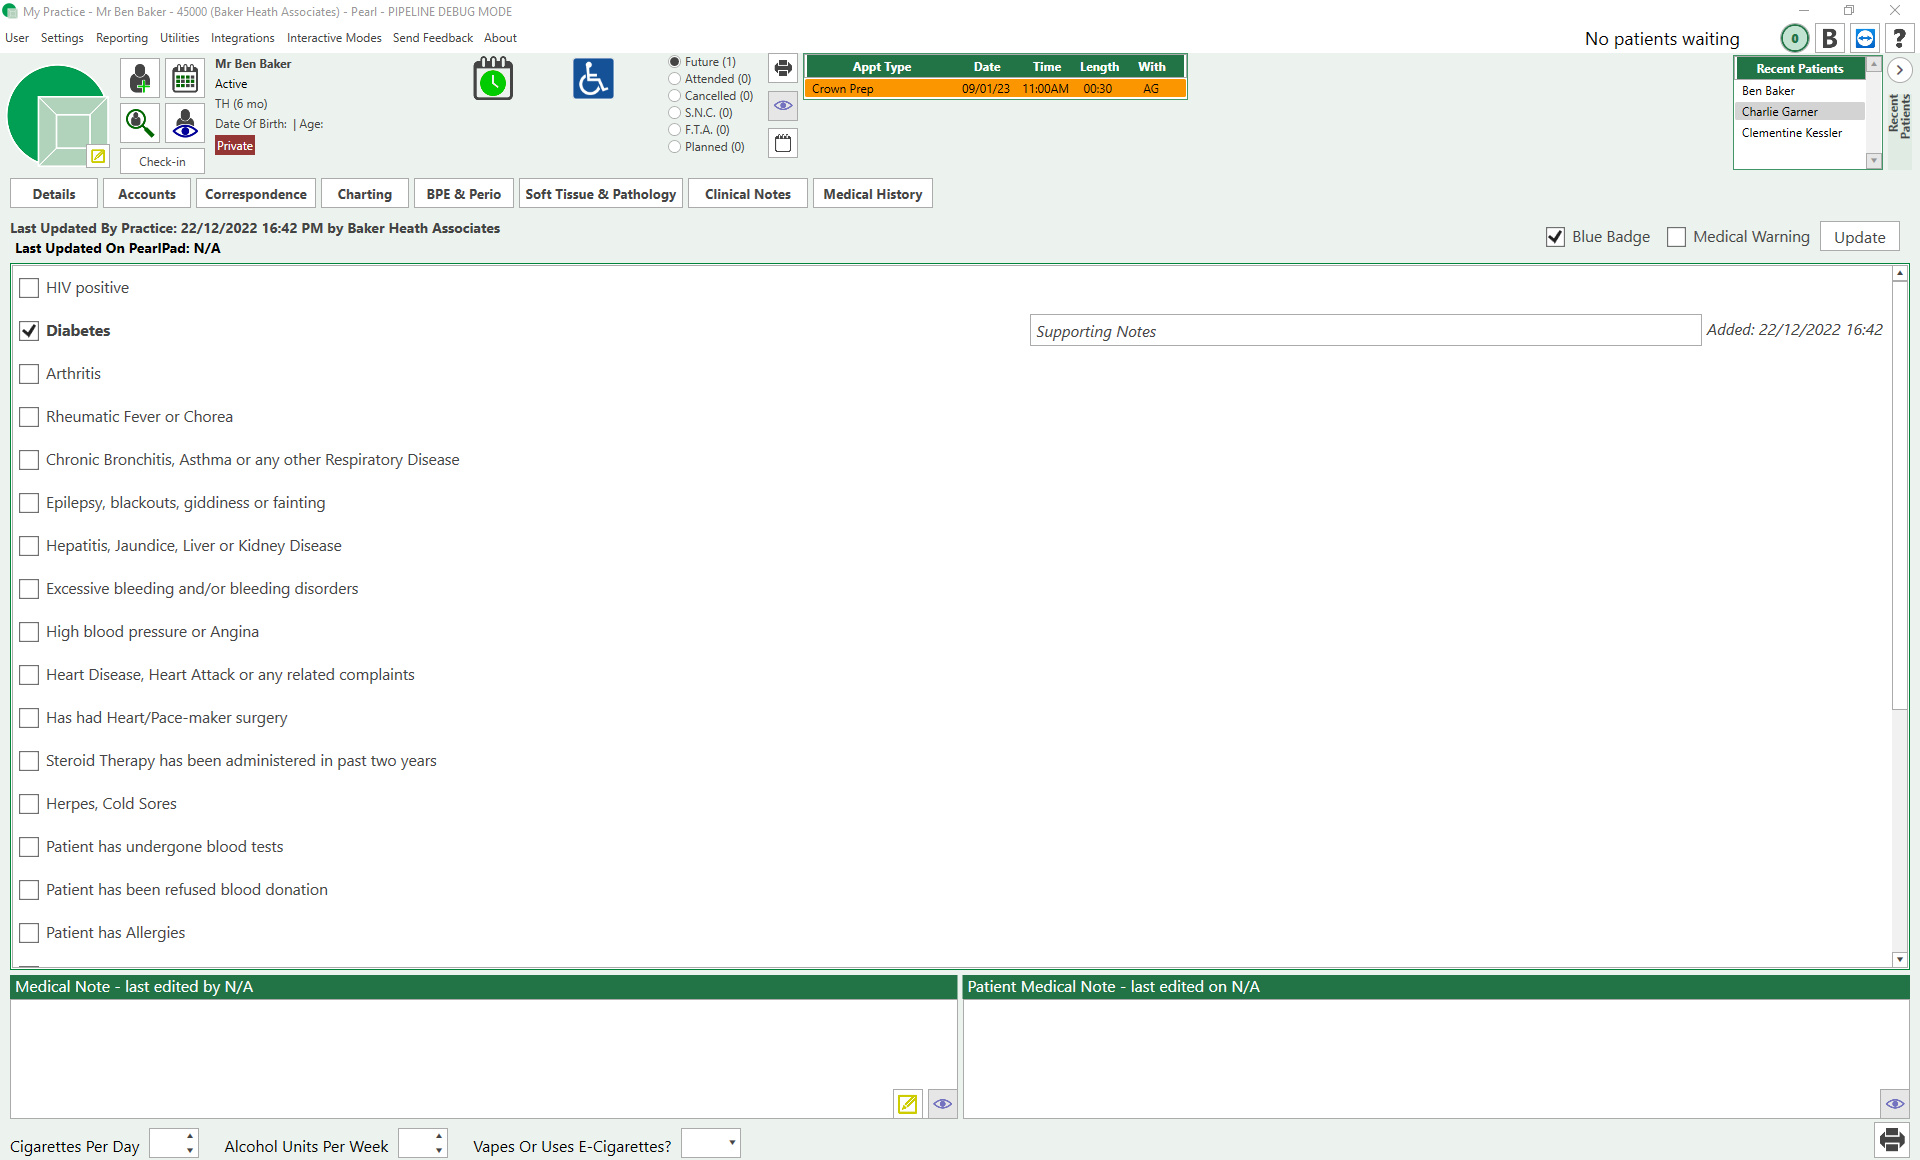Viewport: 1920px width, 1160px height.
Task: Click the yellow edit medical note icon
Action: (x=907, y=1104)
